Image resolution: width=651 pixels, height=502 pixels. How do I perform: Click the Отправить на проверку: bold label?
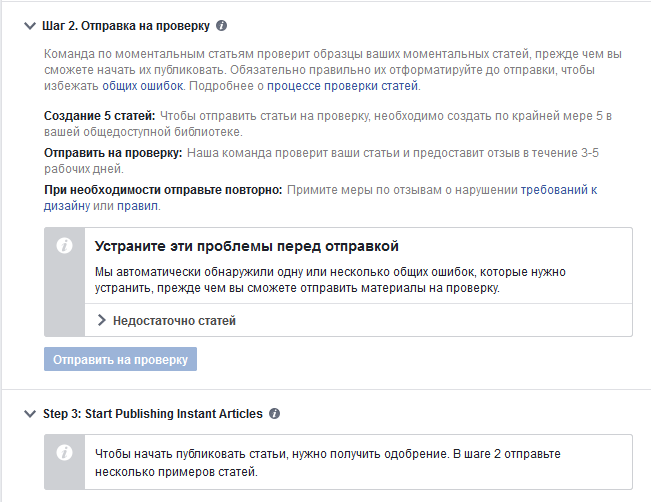(x=113, y=153)
